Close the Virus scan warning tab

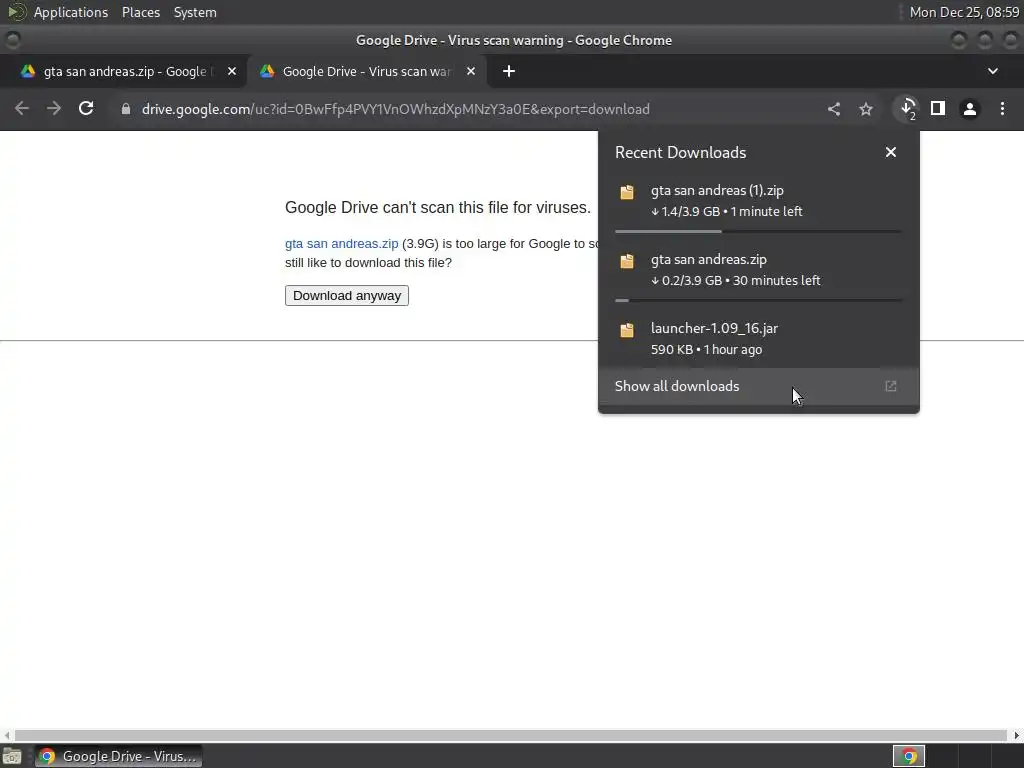(471, 71)
